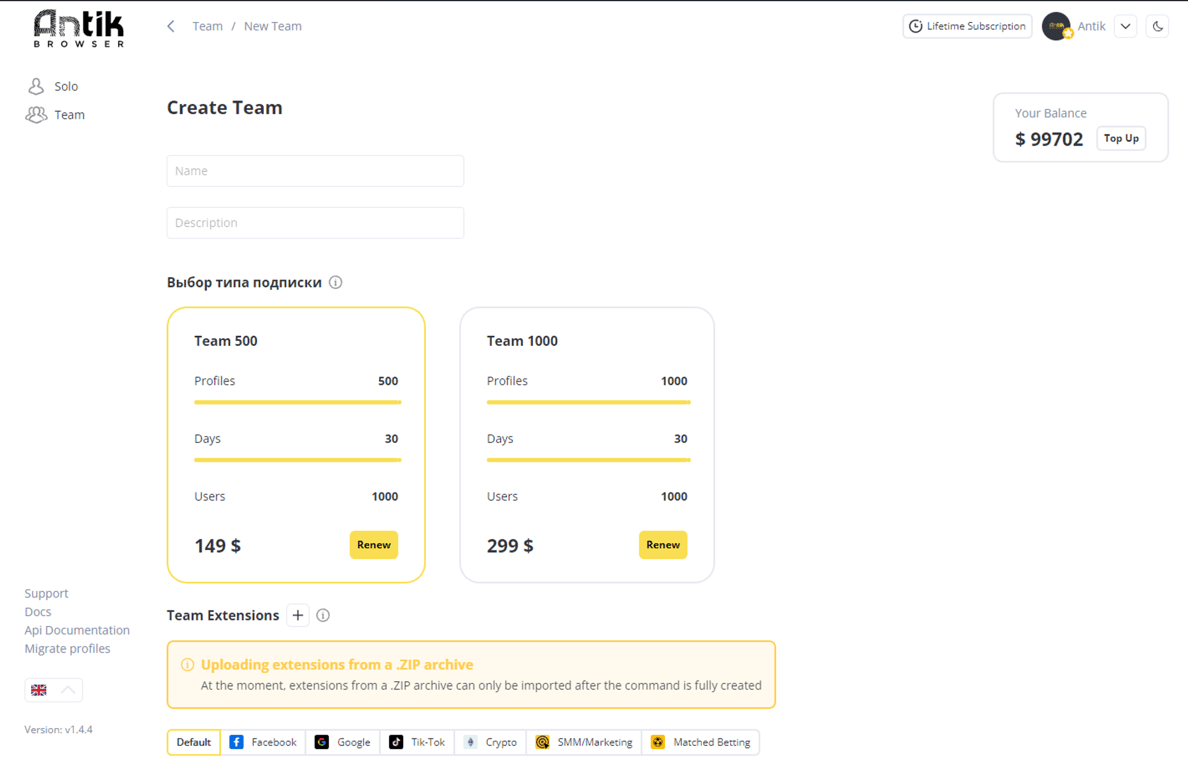The width and height of the screenshot is (1188, 768).
Task: Show Team Extensions info icon
Action: (323, 615)
